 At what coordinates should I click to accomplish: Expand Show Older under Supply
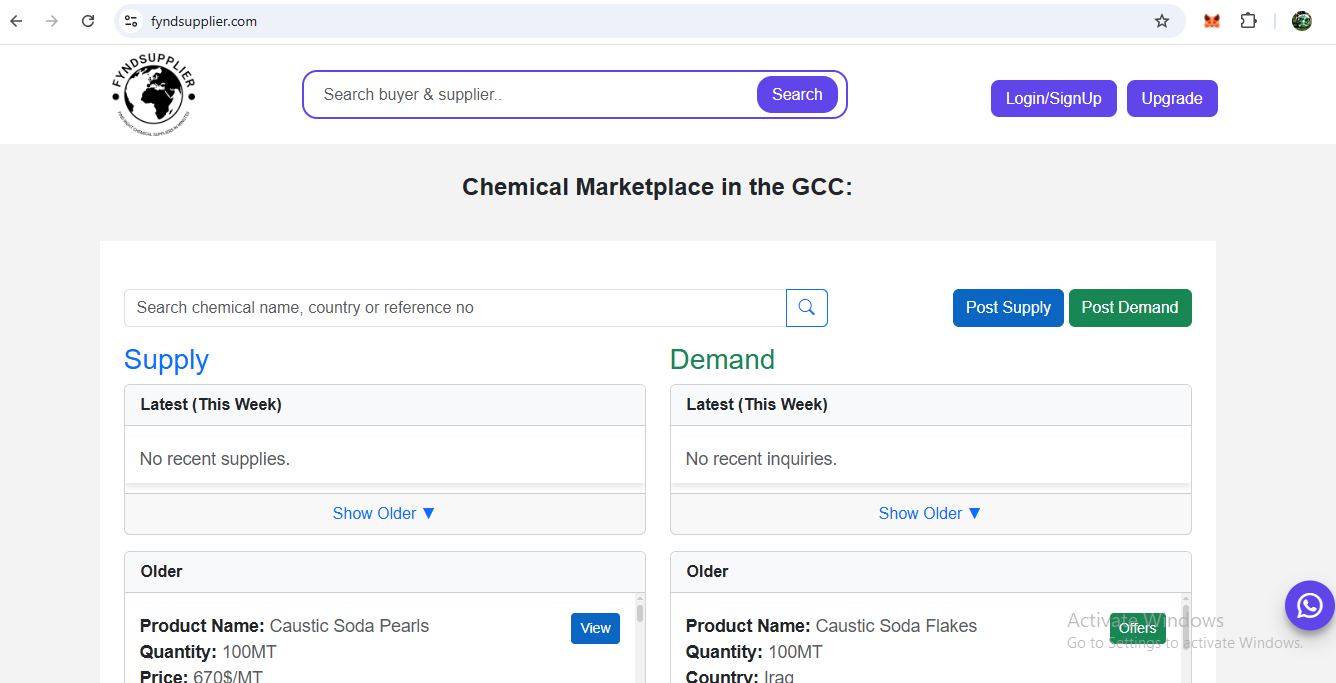(x=384, y=513)
